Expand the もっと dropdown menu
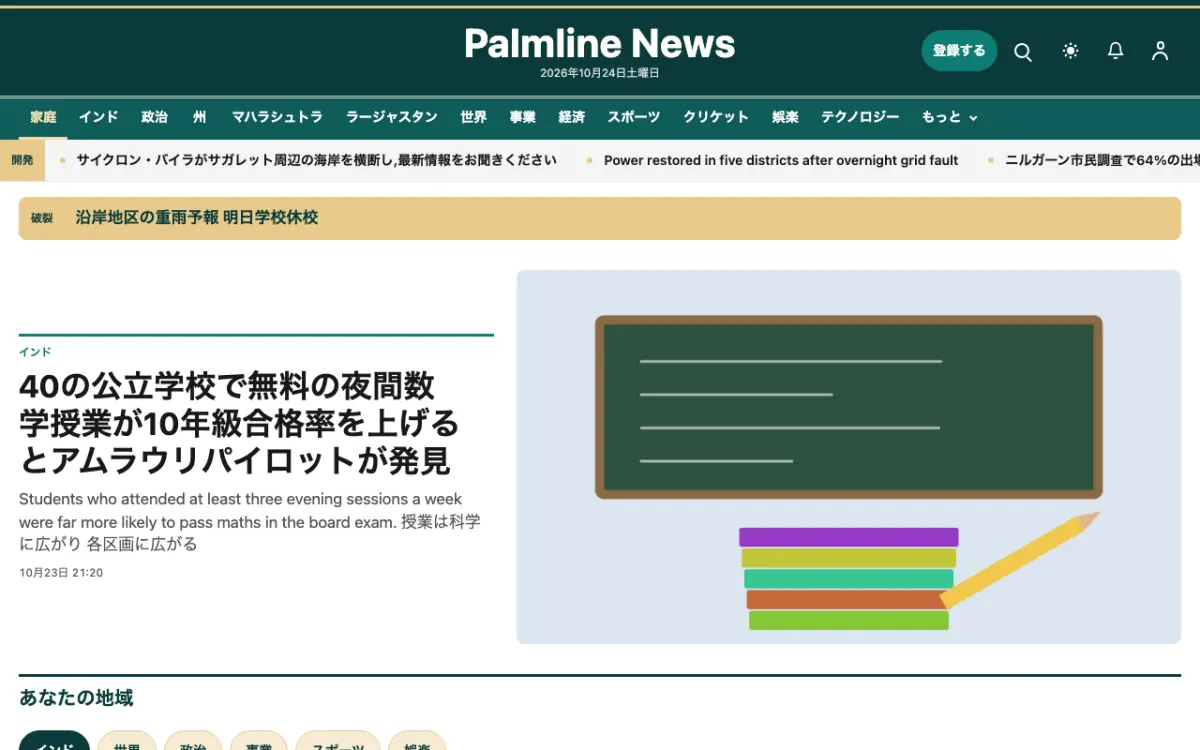Image resolution: width=1200 pixels, height=750 pixels. pyautogui.click(x=949, y=117)
